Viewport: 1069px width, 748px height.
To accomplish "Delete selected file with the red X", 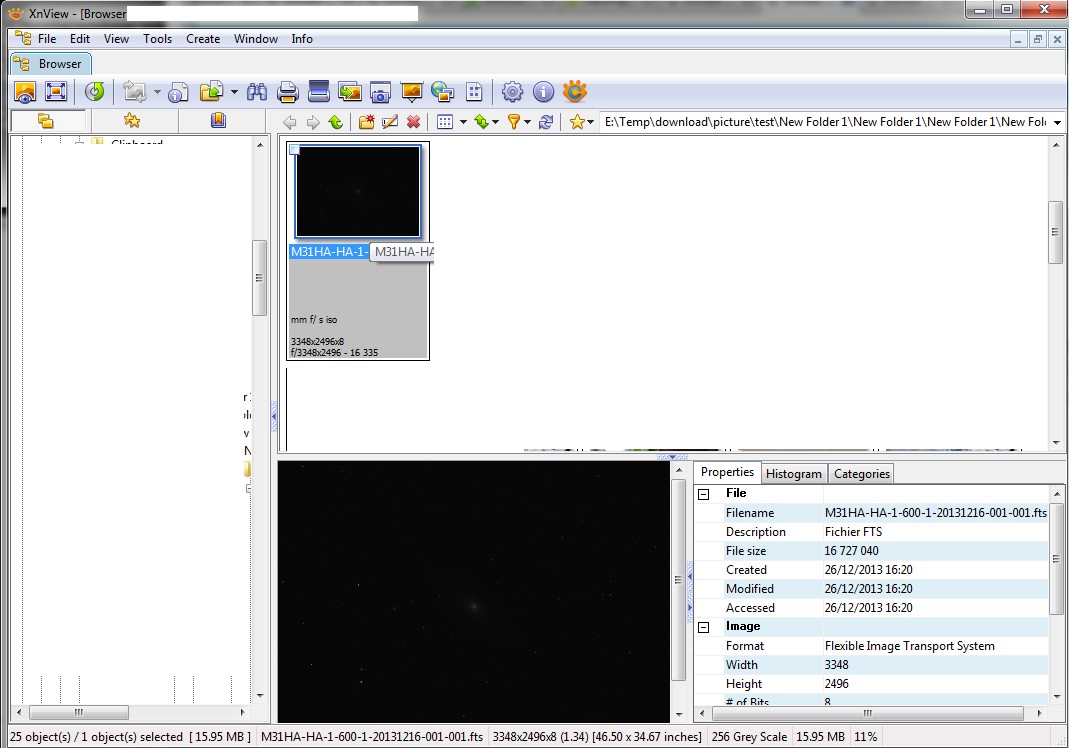I will (413, 122).
